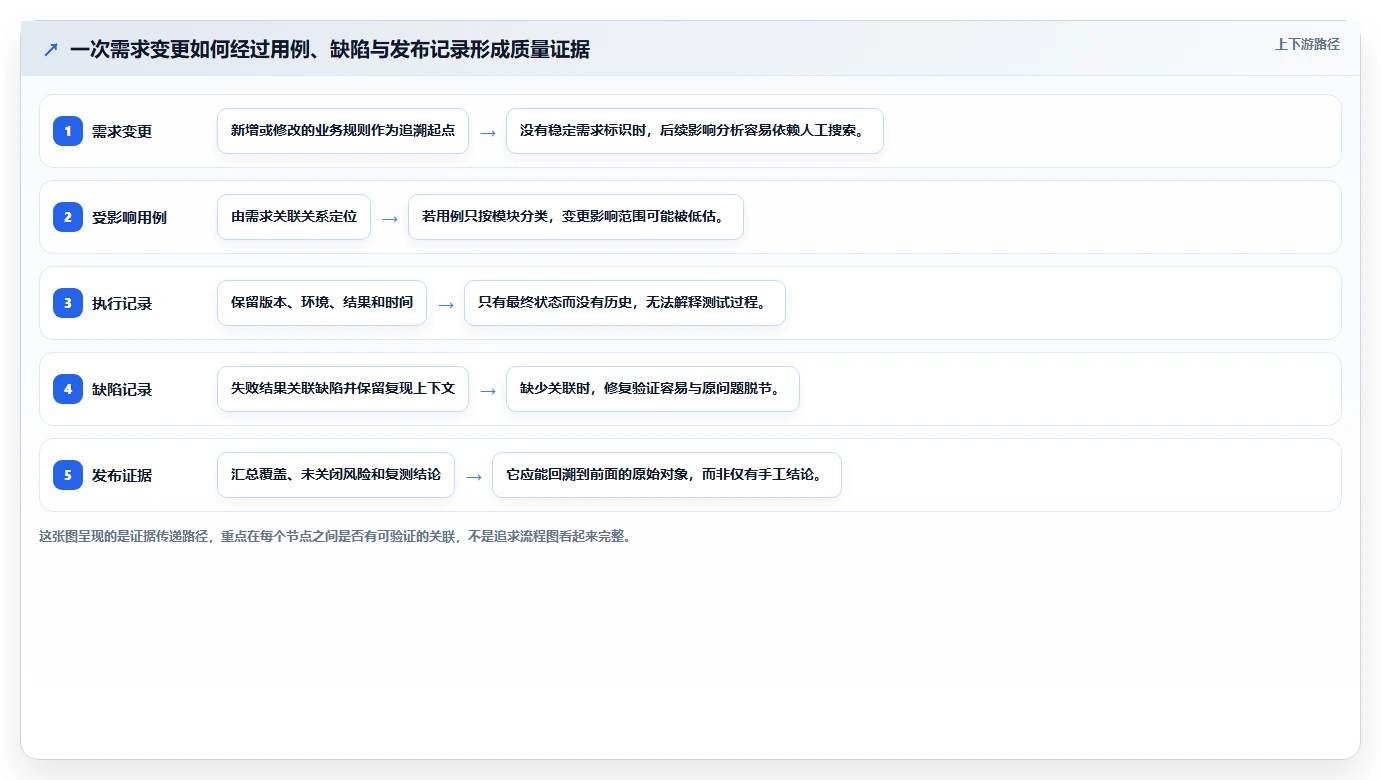Open the card 没有稳定需求标识时 note
Screen dimensions: 1381x780
695,131
